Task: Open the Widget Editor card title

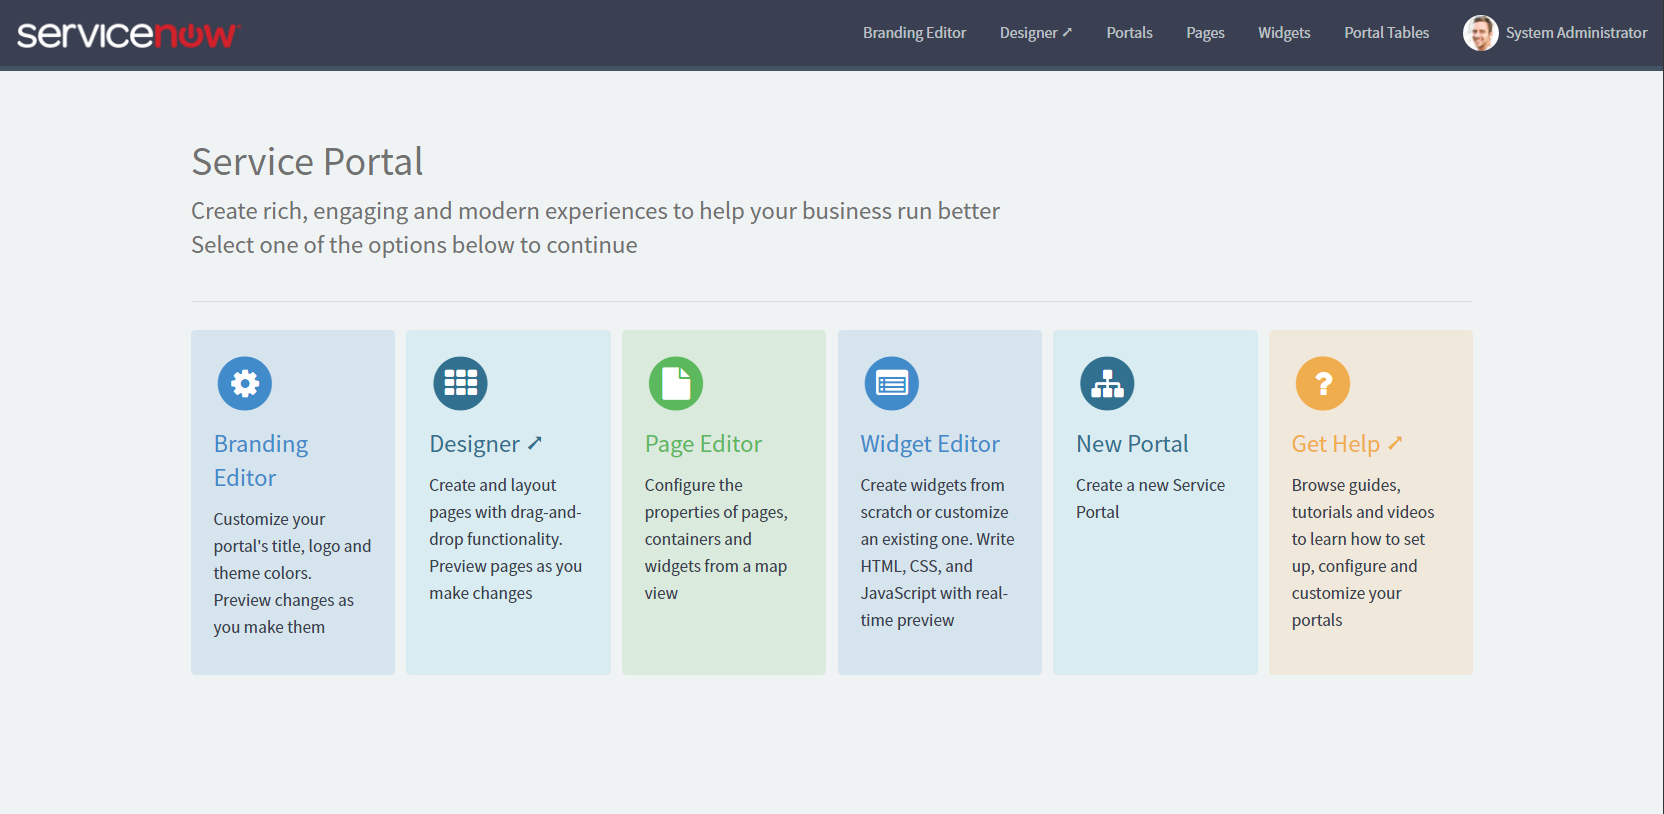Action: [930, 444]
